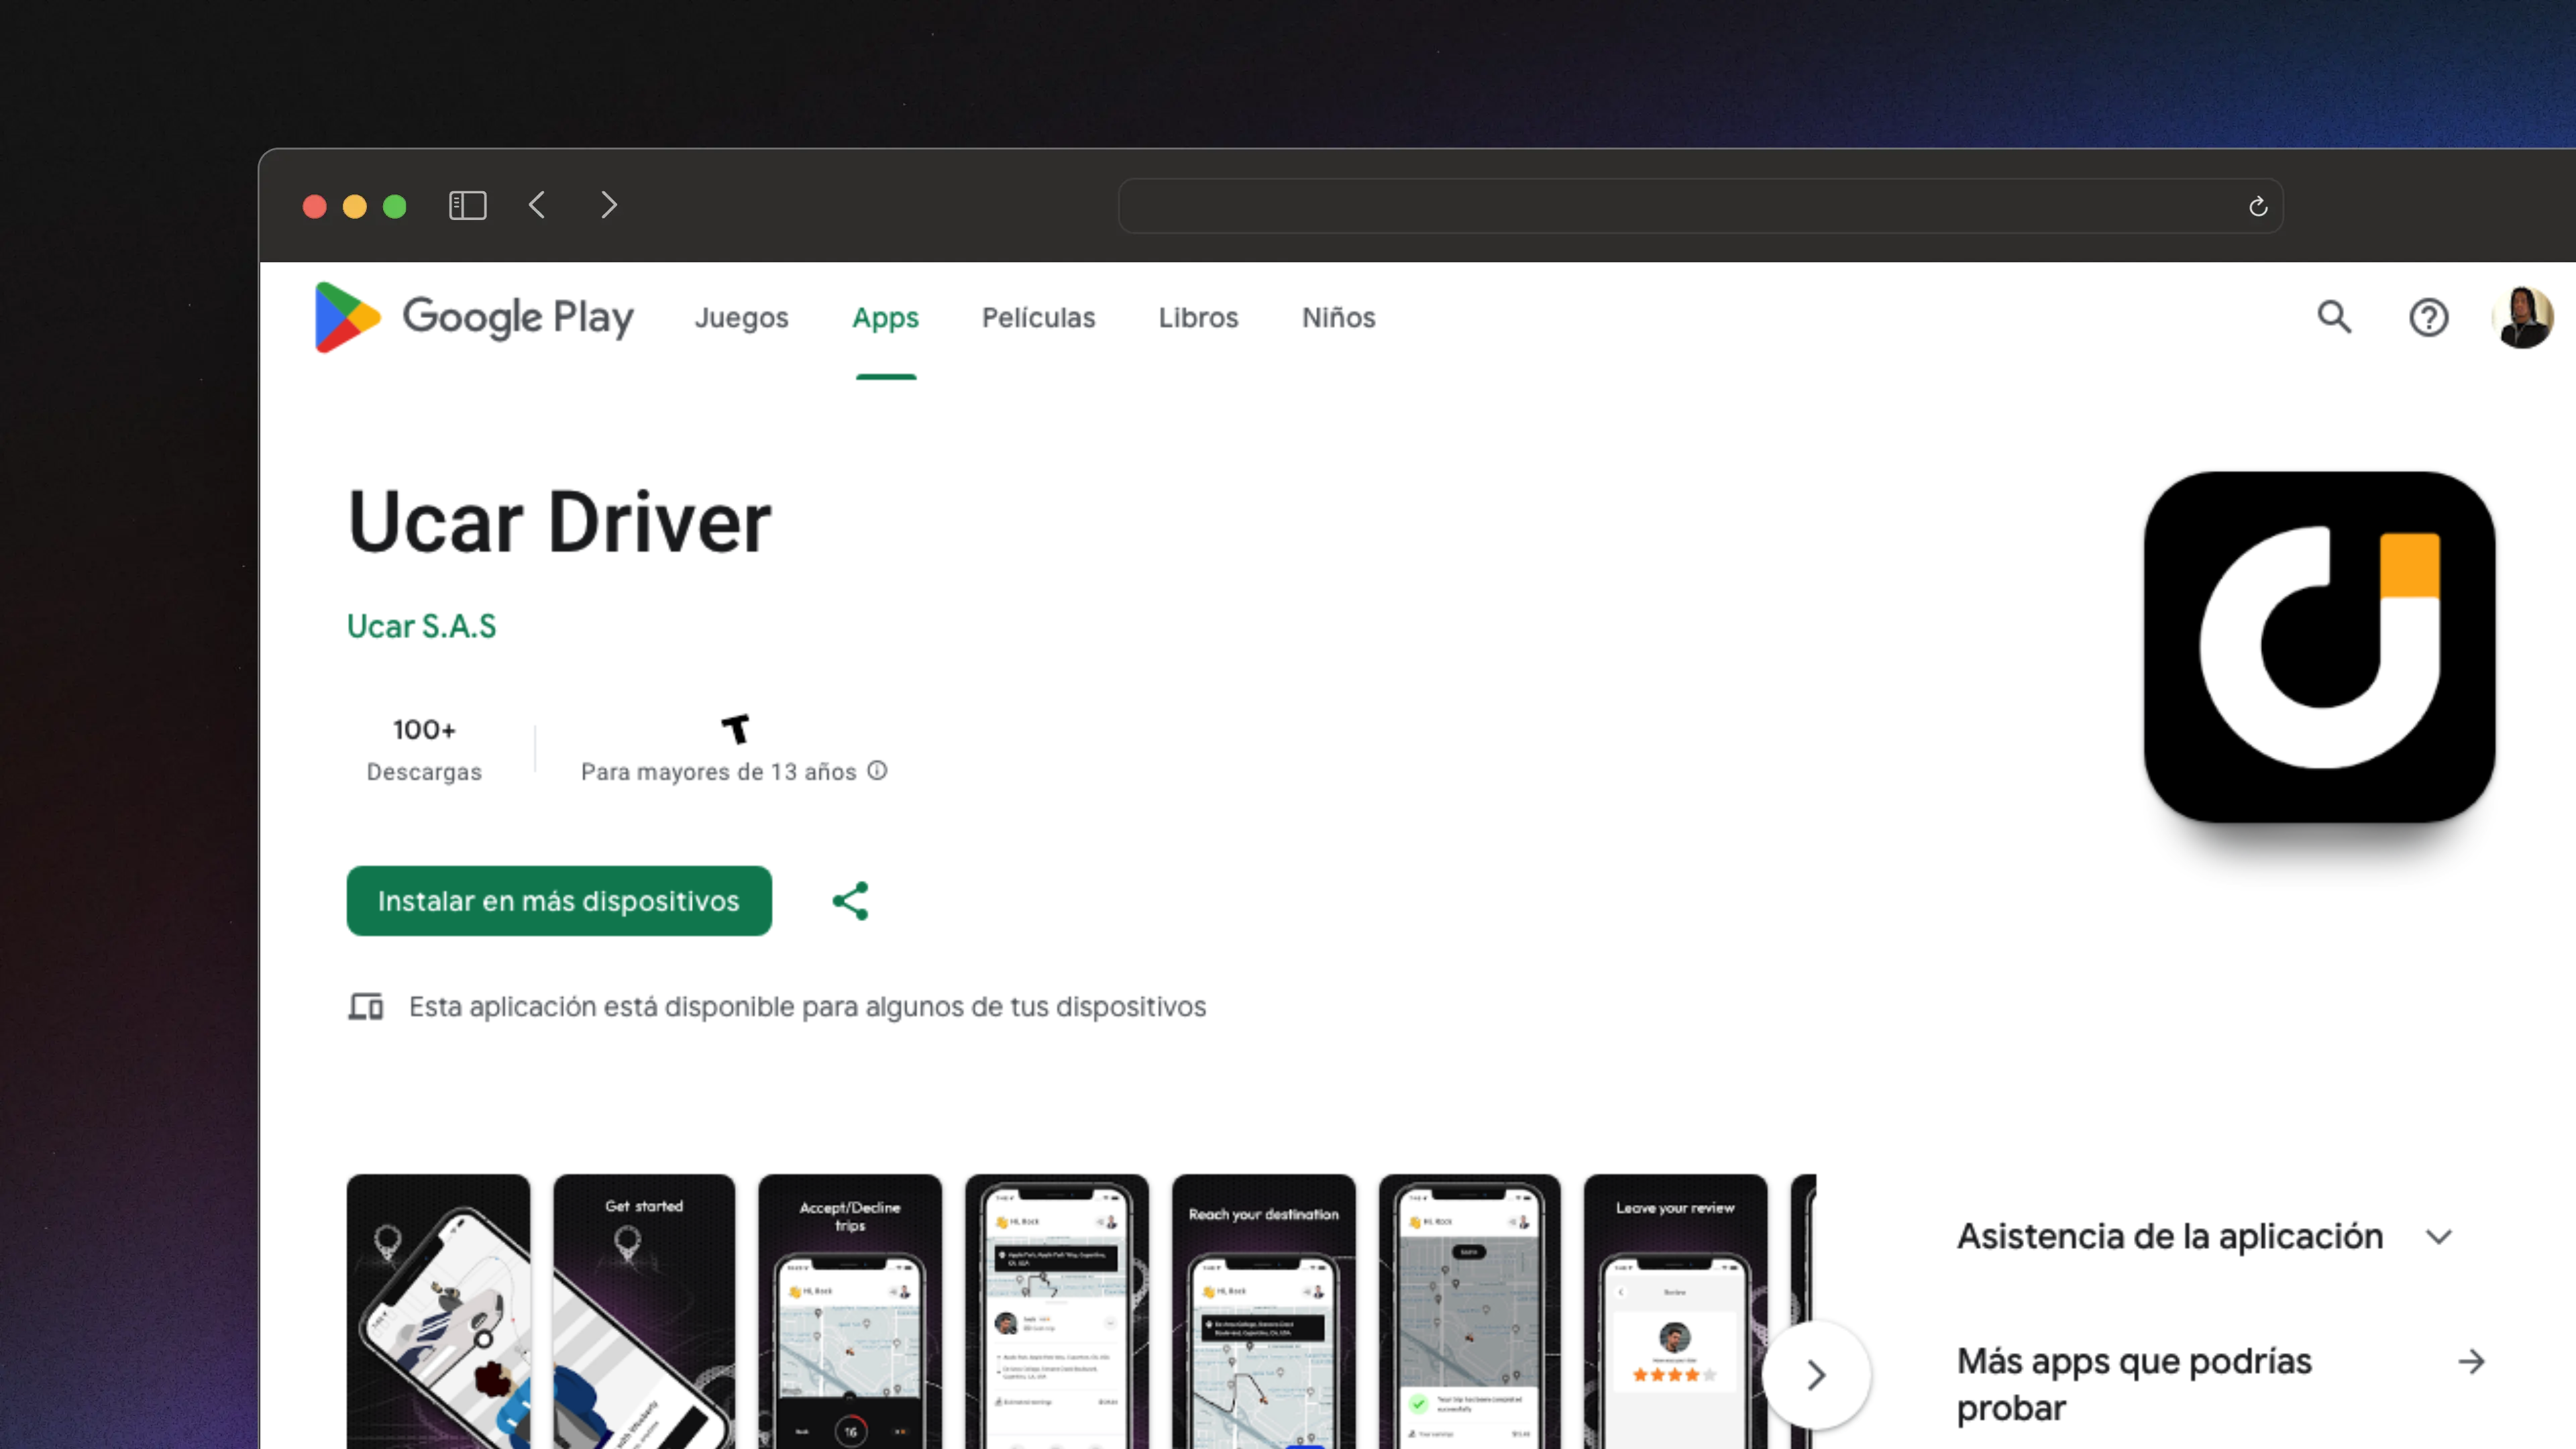Open the Accept/Decline trips screenshot

tap(850, 1311)
